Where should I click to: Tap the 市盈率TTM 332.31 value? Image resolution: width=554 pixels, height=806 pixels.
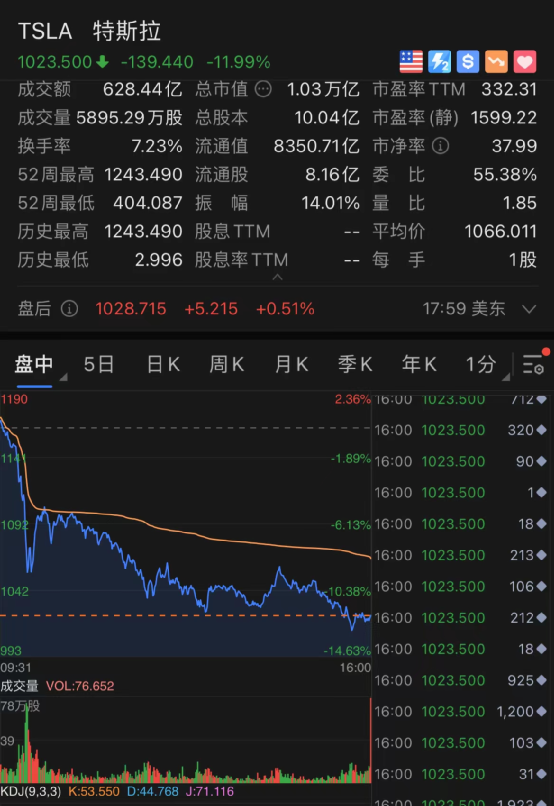pos(509,89)
